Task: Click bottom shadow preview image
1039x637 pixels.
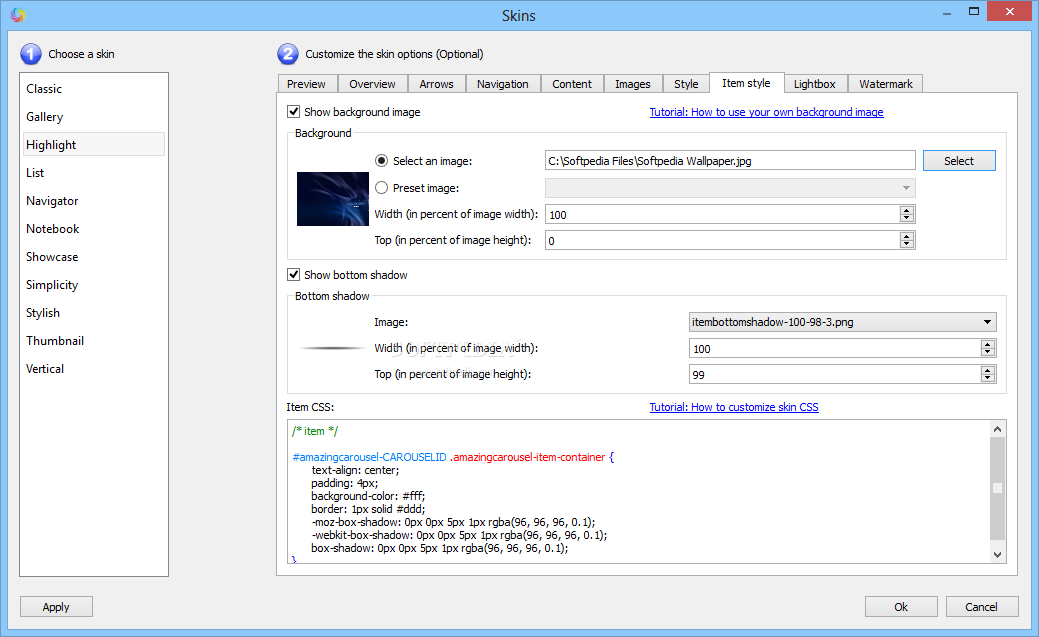Action: (331, 348)
